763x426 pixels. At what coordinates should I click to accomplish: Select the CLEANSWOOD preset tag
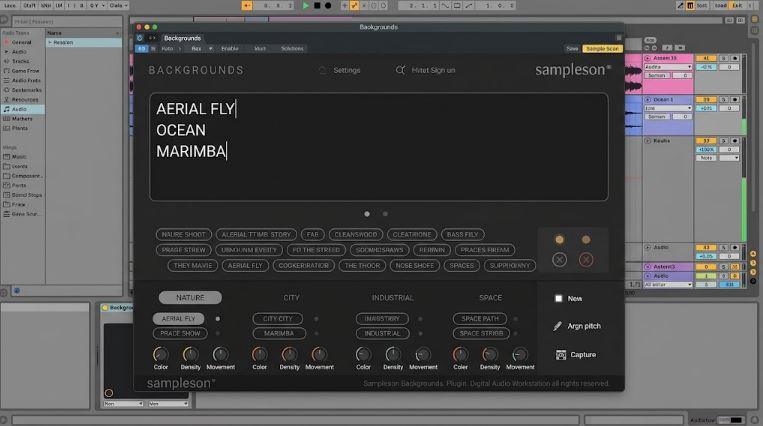(x=356, y=235)
